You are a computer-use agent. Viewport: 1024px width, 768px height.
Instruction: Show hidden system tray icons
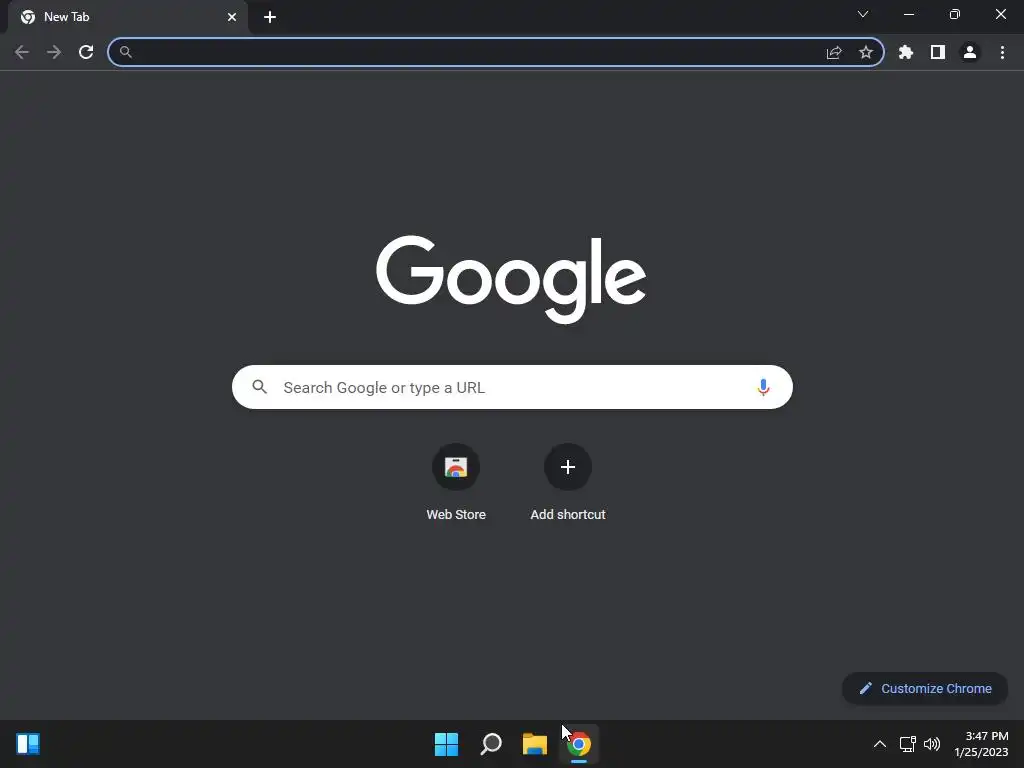(x=880, y=744)
